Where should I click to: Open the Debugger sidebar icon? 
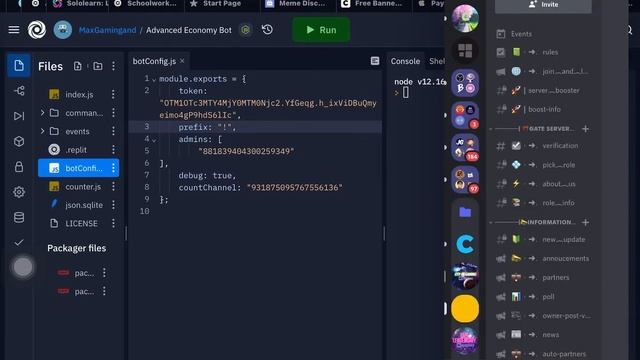tap(19, 116)
